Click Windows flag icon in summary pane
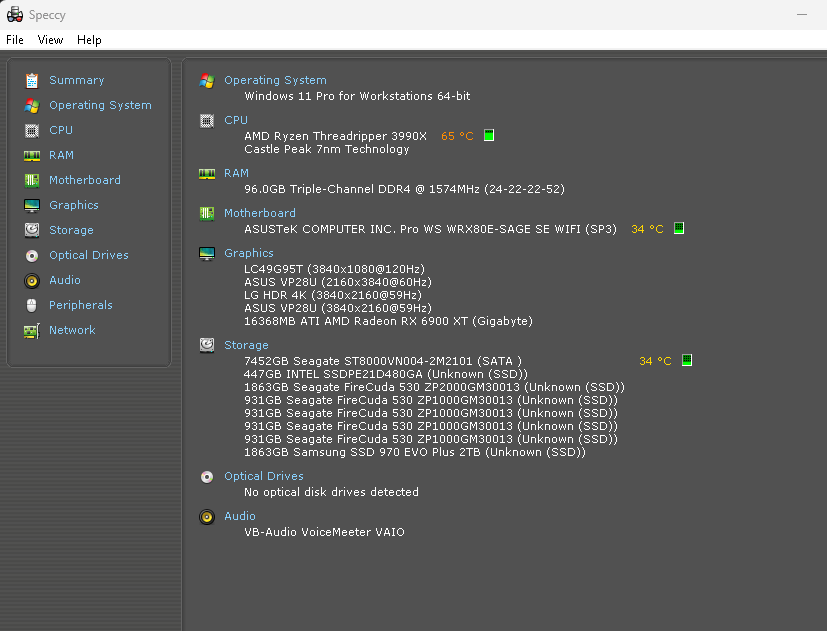The image size is (827, 631). 207,81
